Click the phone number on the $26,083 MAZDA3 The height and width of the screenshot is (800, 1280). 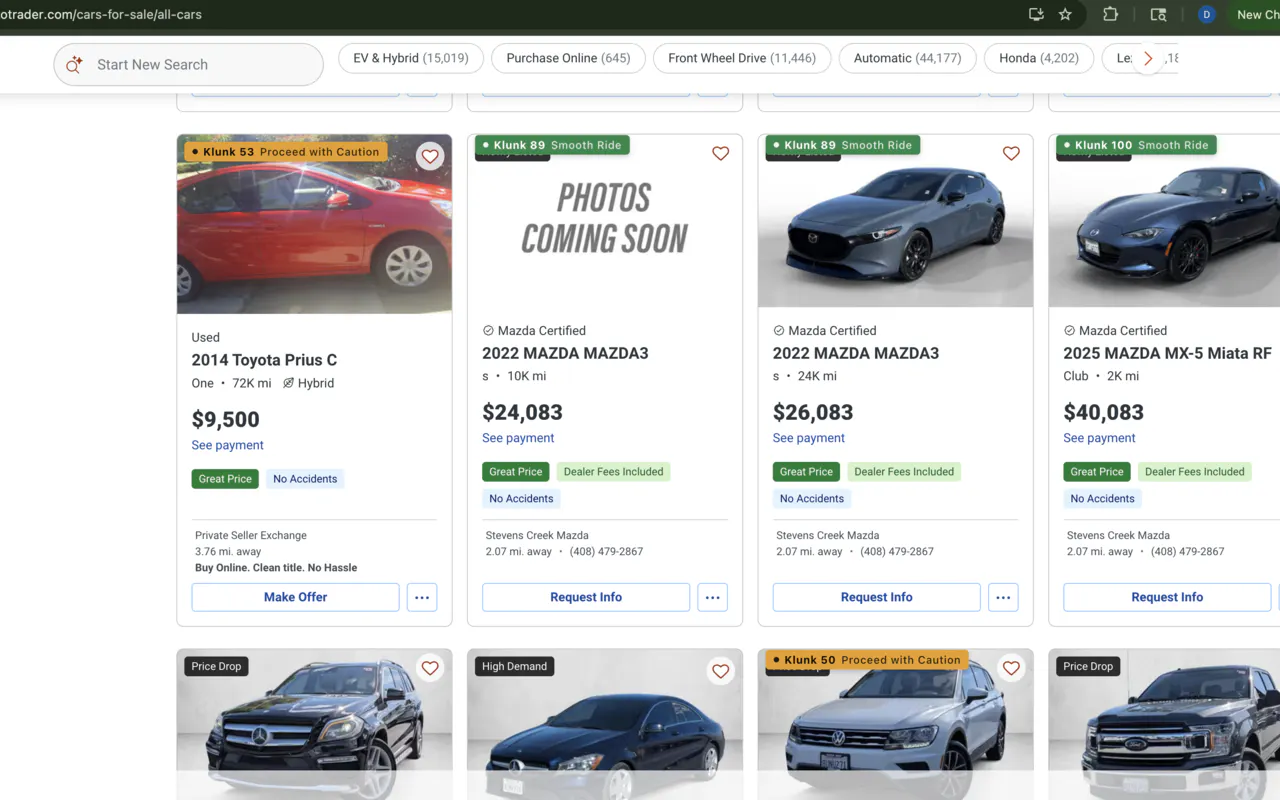click(x=897, y=551)
